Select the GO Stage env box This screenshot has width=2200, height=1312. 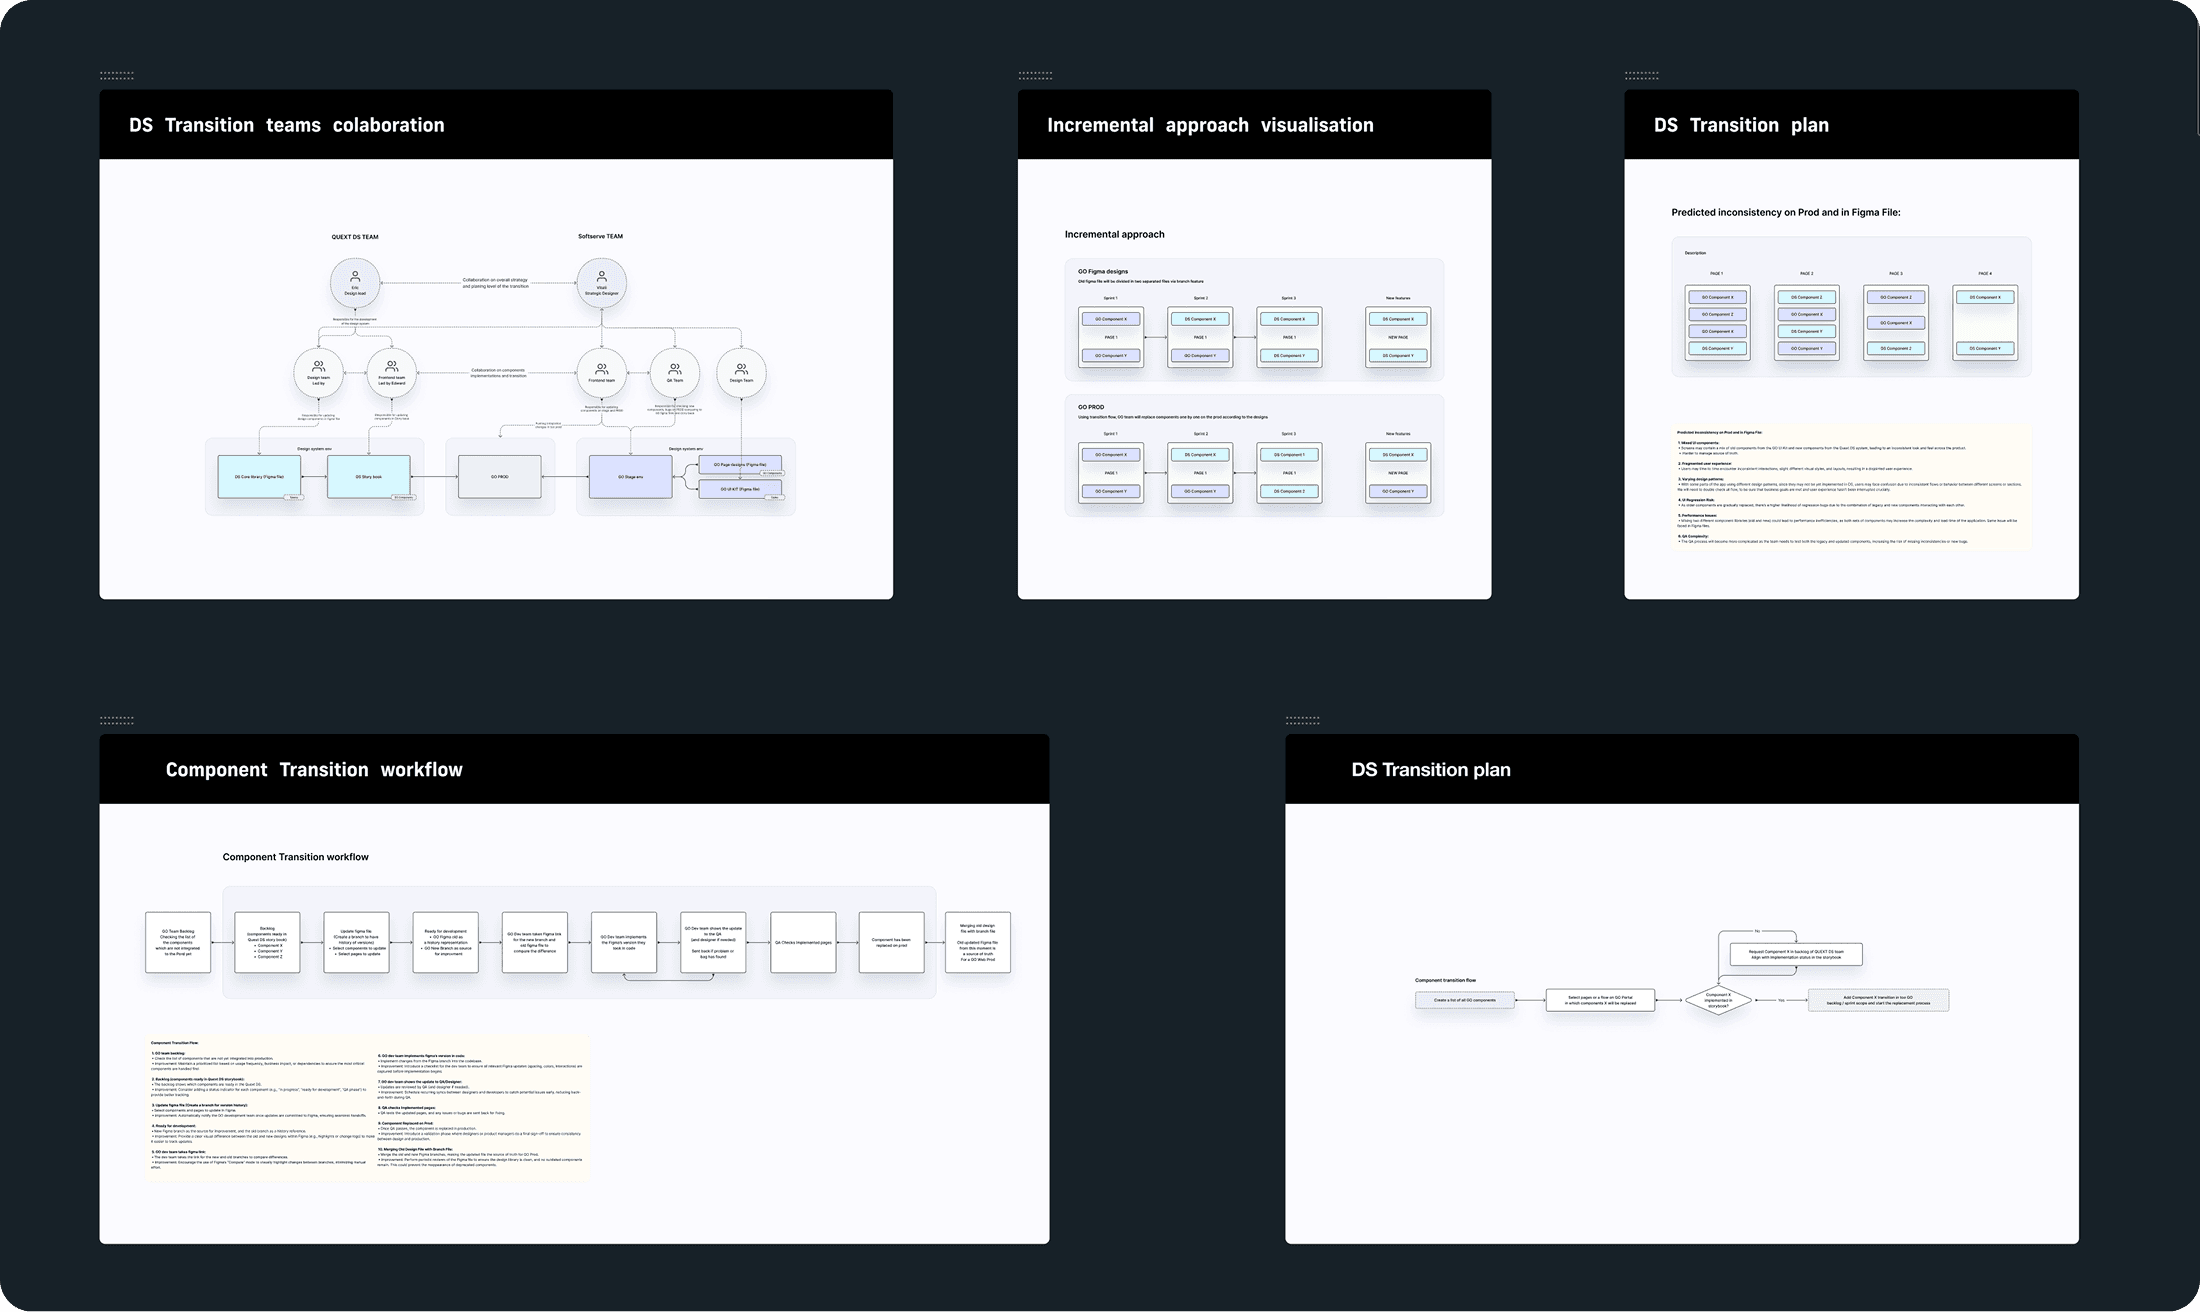pyautogui.click(x=630, y=477)
